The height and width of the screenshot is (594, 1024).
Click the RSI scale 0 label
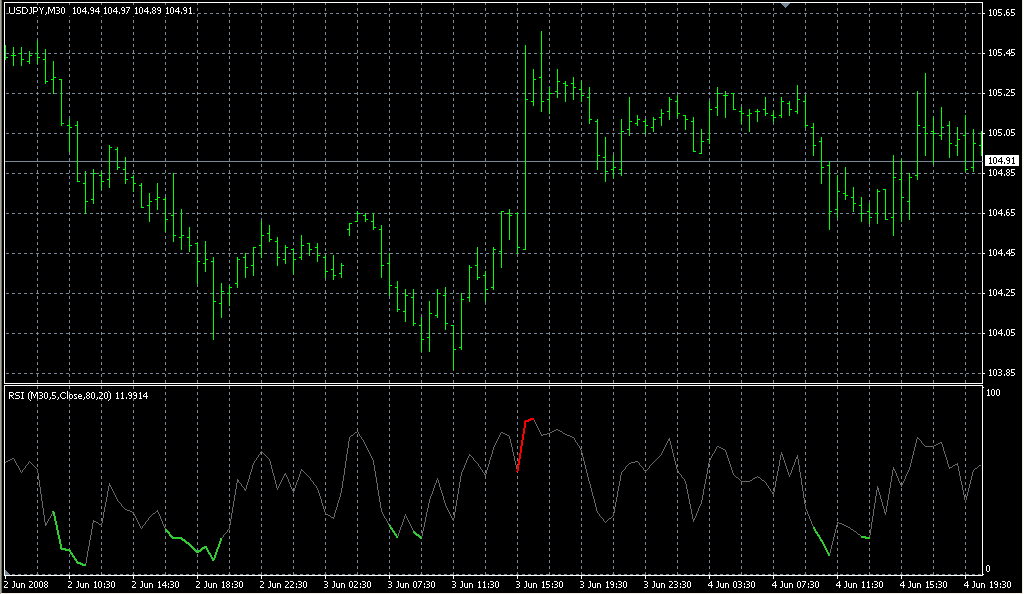pyautogui.click(x=988, y=569)
